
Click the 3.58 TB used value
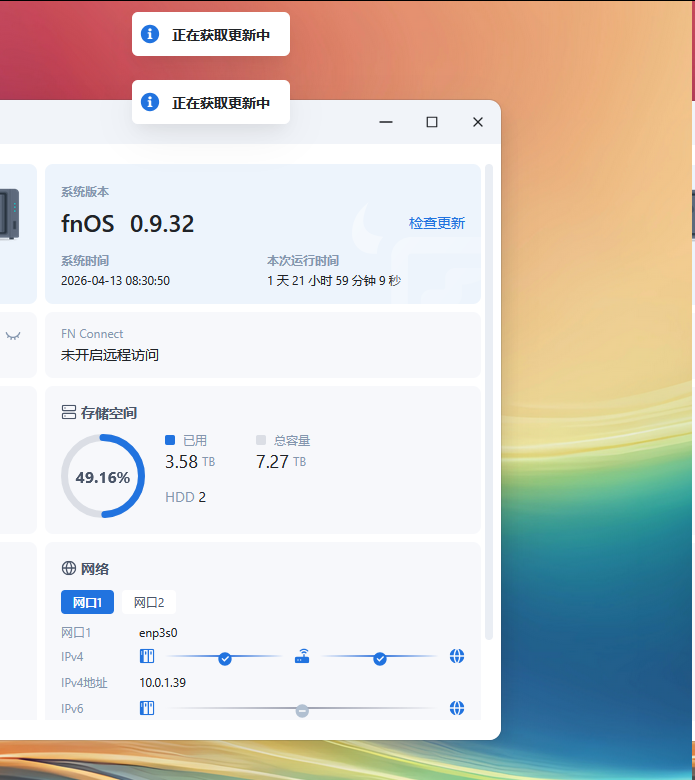(x=190, y=462)
